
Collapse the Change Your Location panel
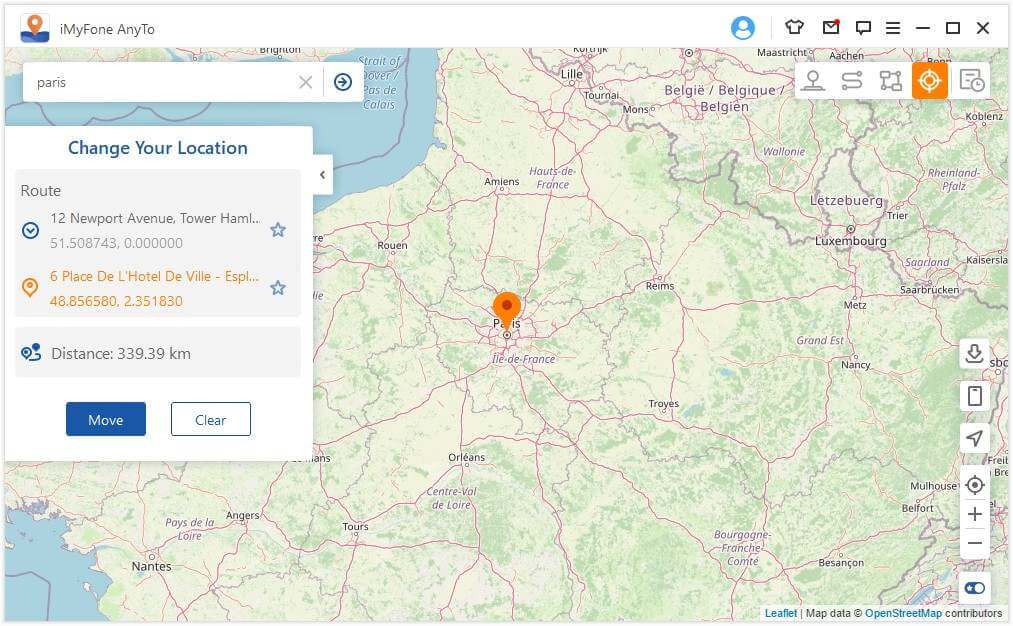click(x=322, y=174)
